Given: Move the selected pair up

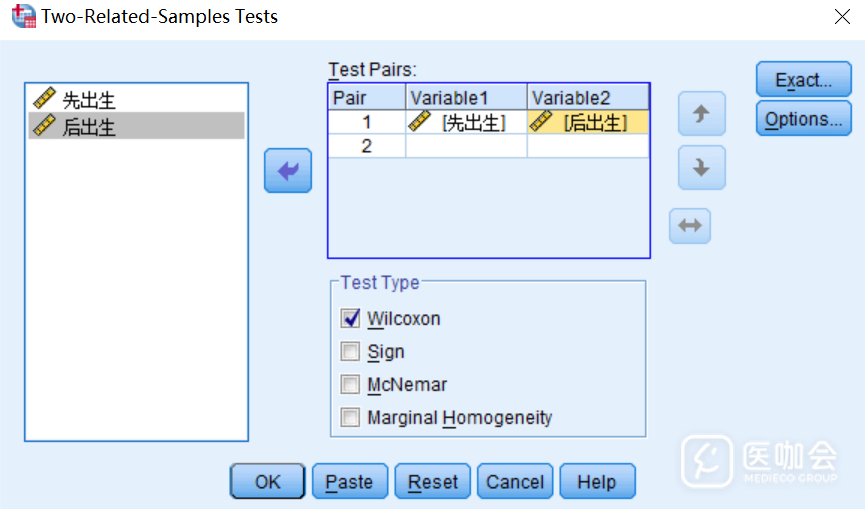Looking at the screenshot, I should pyautogui.click(x=701, y=114).
